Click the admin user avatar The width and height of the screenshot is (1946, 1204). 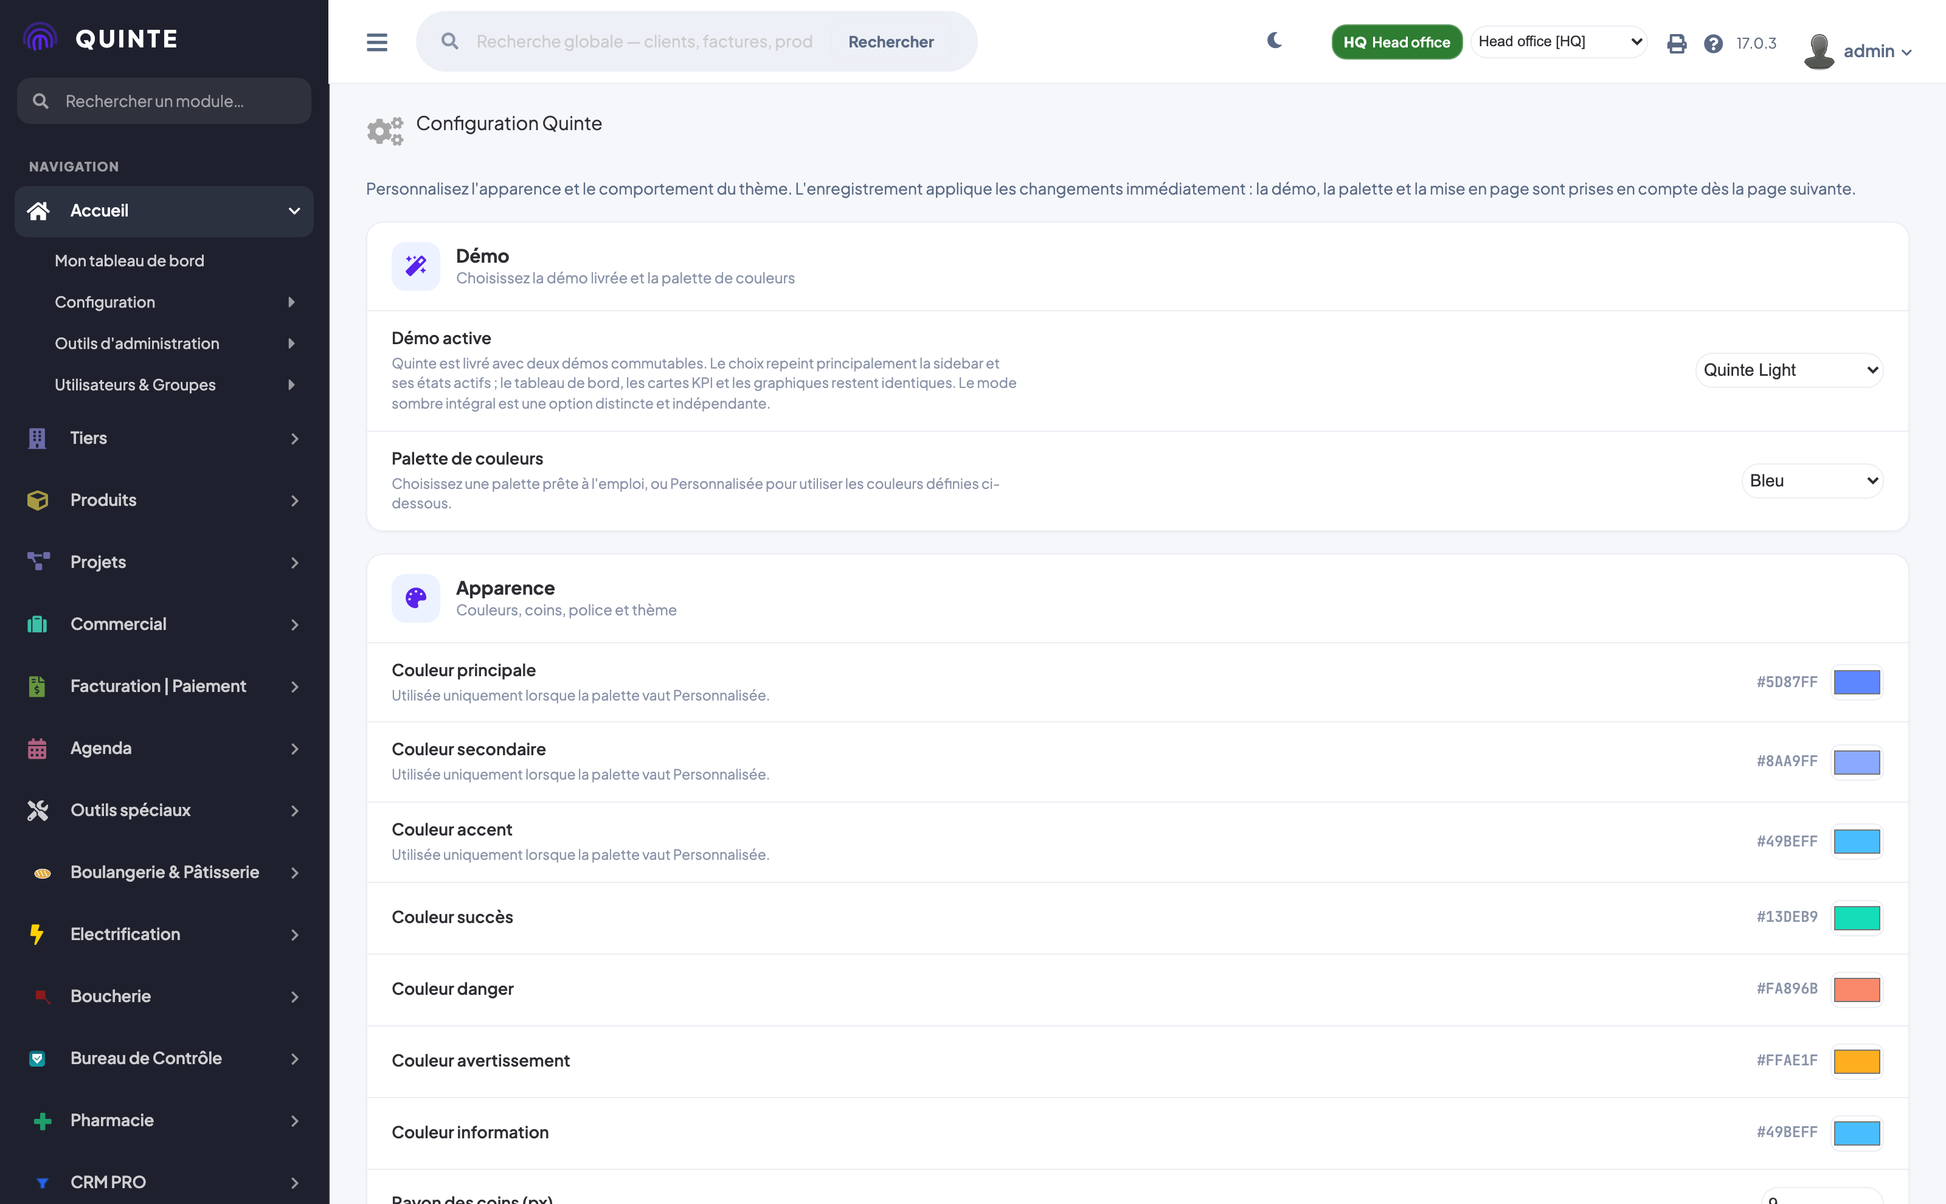pyautogui.click(x=1819, y=50)
